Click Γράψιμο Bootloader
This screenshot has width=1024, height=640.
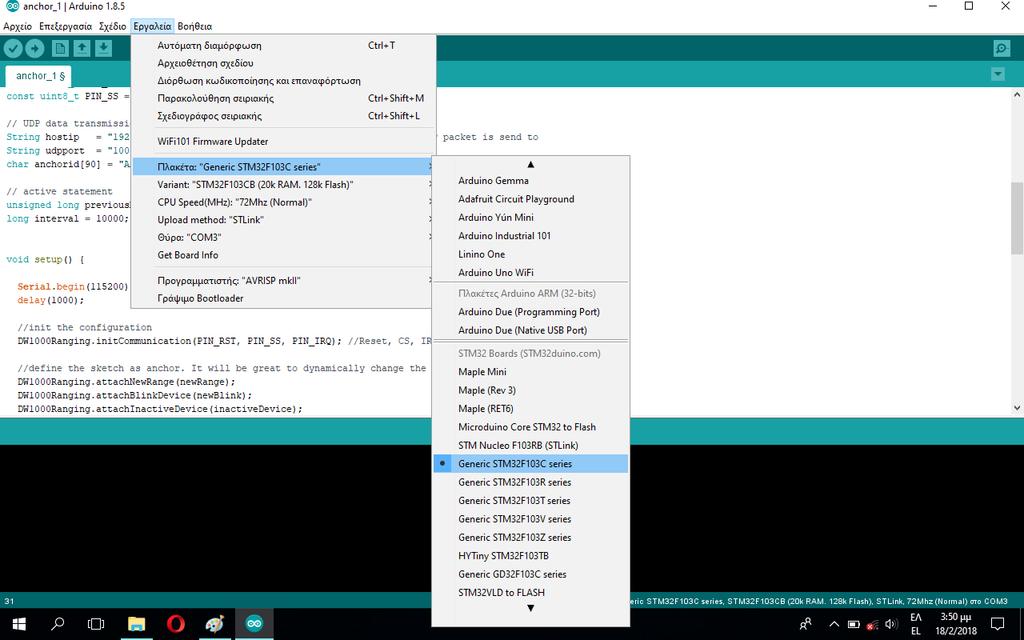(283, 298)
